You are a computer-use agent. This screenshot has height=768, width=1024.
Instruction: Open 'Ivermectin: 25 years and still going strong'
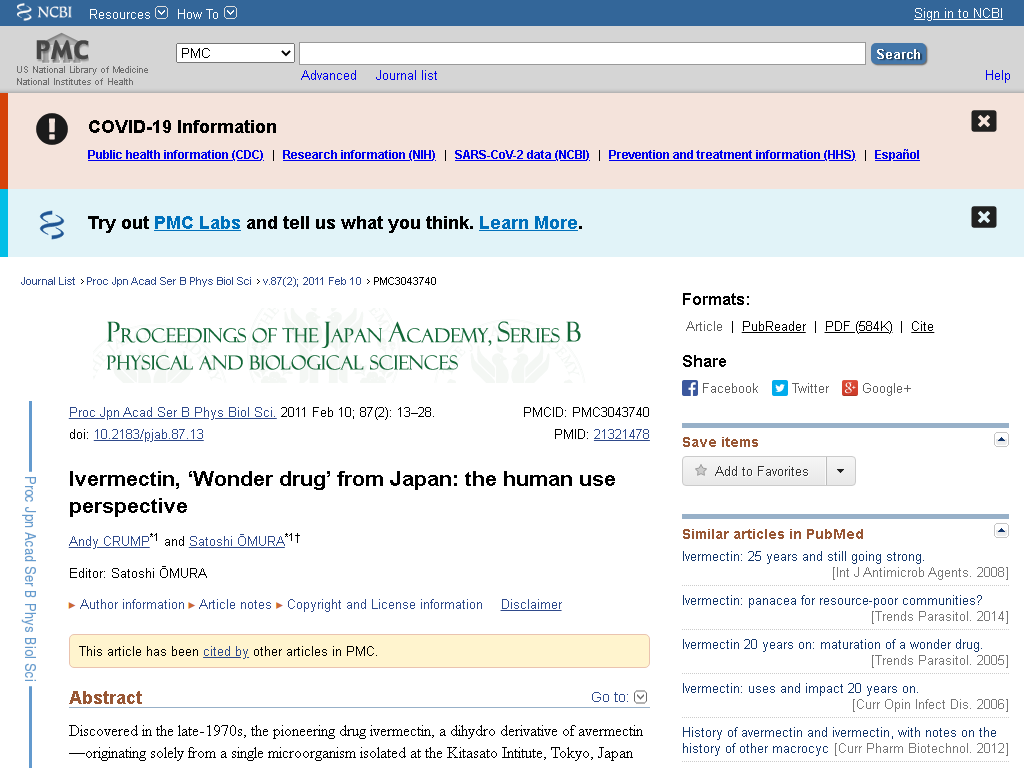(x=803, y=556)
